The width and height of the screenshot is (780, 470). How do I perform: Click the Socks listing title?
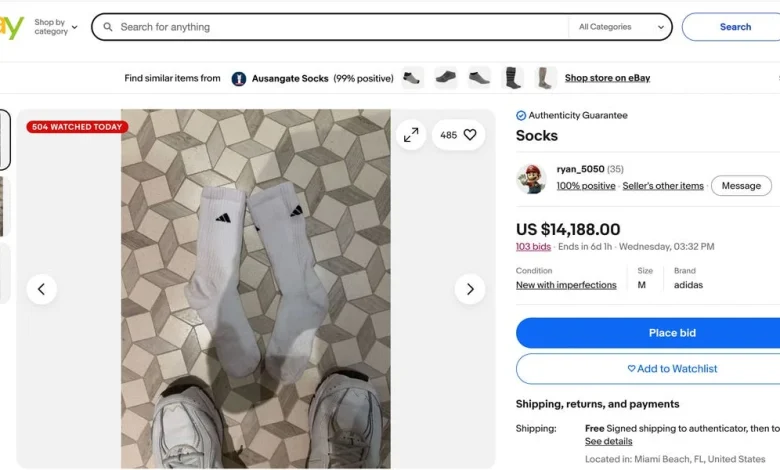tap(537, 135)
